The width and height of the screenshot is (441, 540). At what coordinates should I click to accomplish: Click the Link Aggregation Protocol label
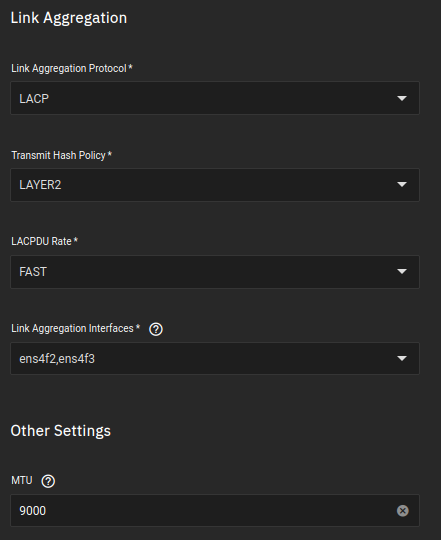(69, 69)
